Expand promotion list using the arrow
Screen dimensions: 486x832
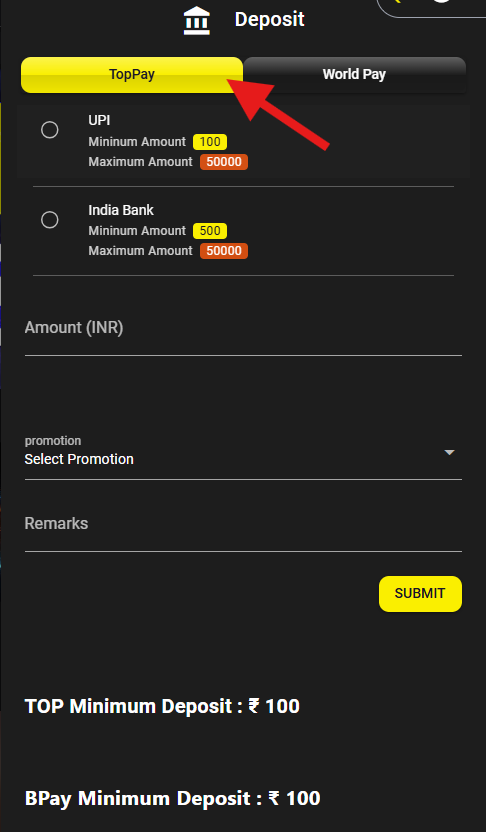click(x=449, y=453)
